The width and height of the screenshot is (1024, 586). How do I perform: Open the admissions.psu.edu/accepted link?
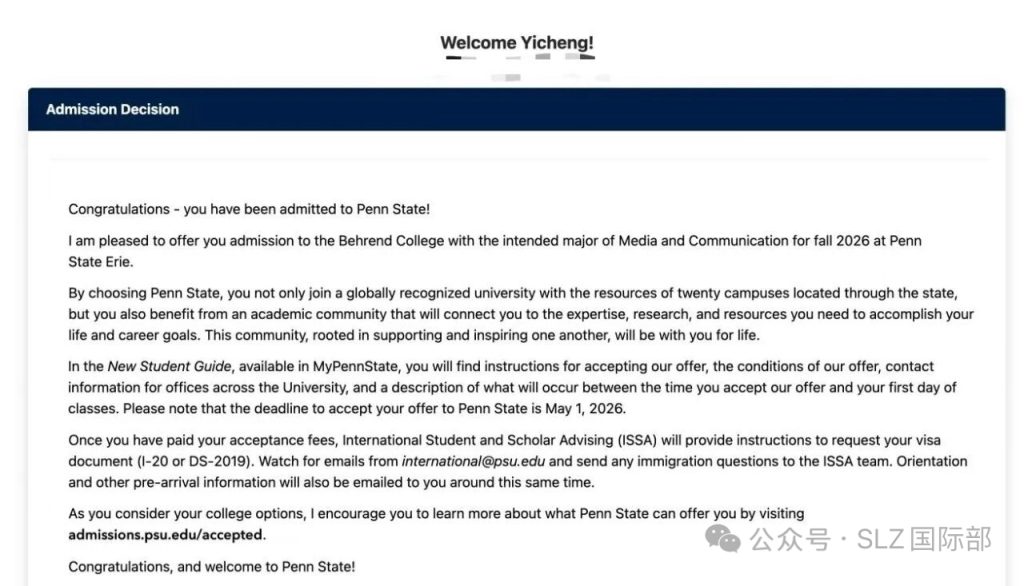pos(166,535)
